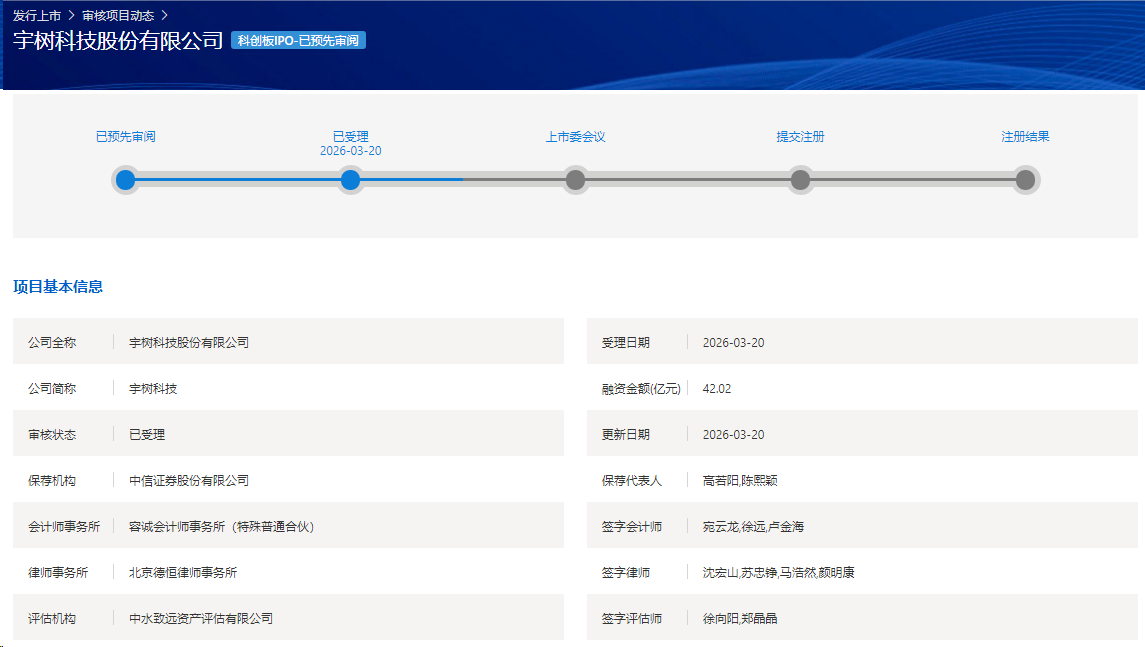
Task: Click the 发行上市 breadcrumb link
Action: pyautogui.click(x=37, y=16)
